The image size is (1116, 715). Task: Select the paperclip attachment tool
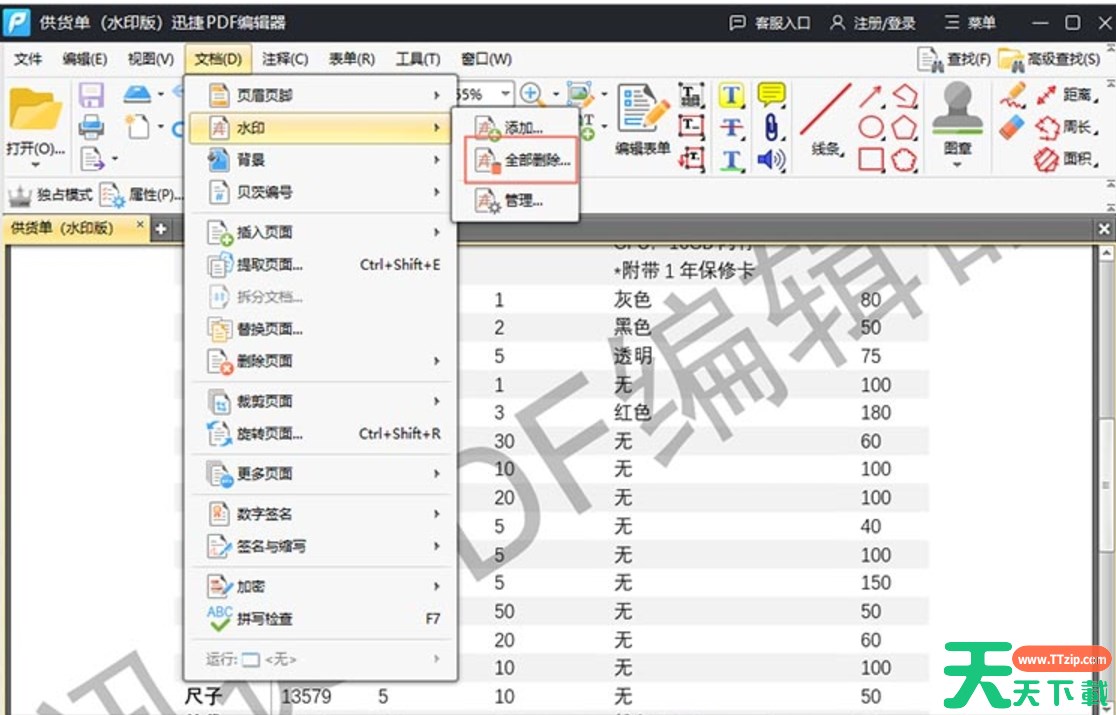771,127
